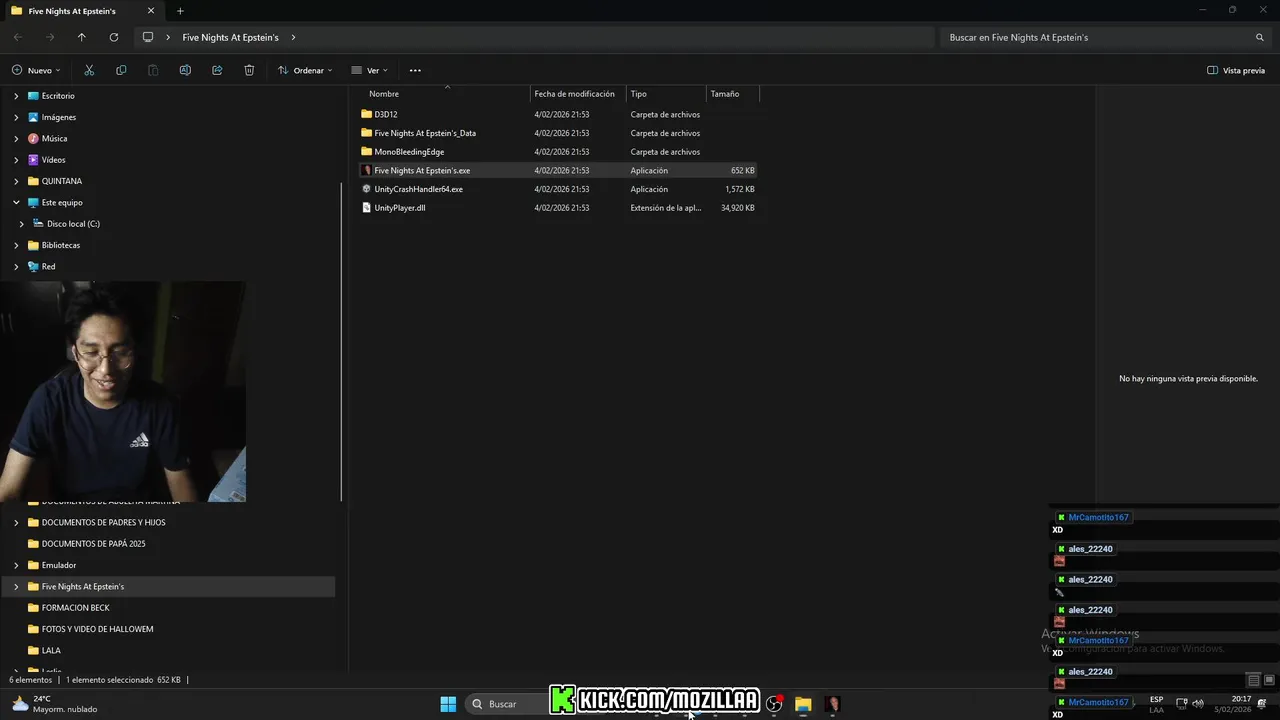Expand the Red tree node
Image resolution: width=1280 pixels, height=720 pixels.
(x=16, y=266)
